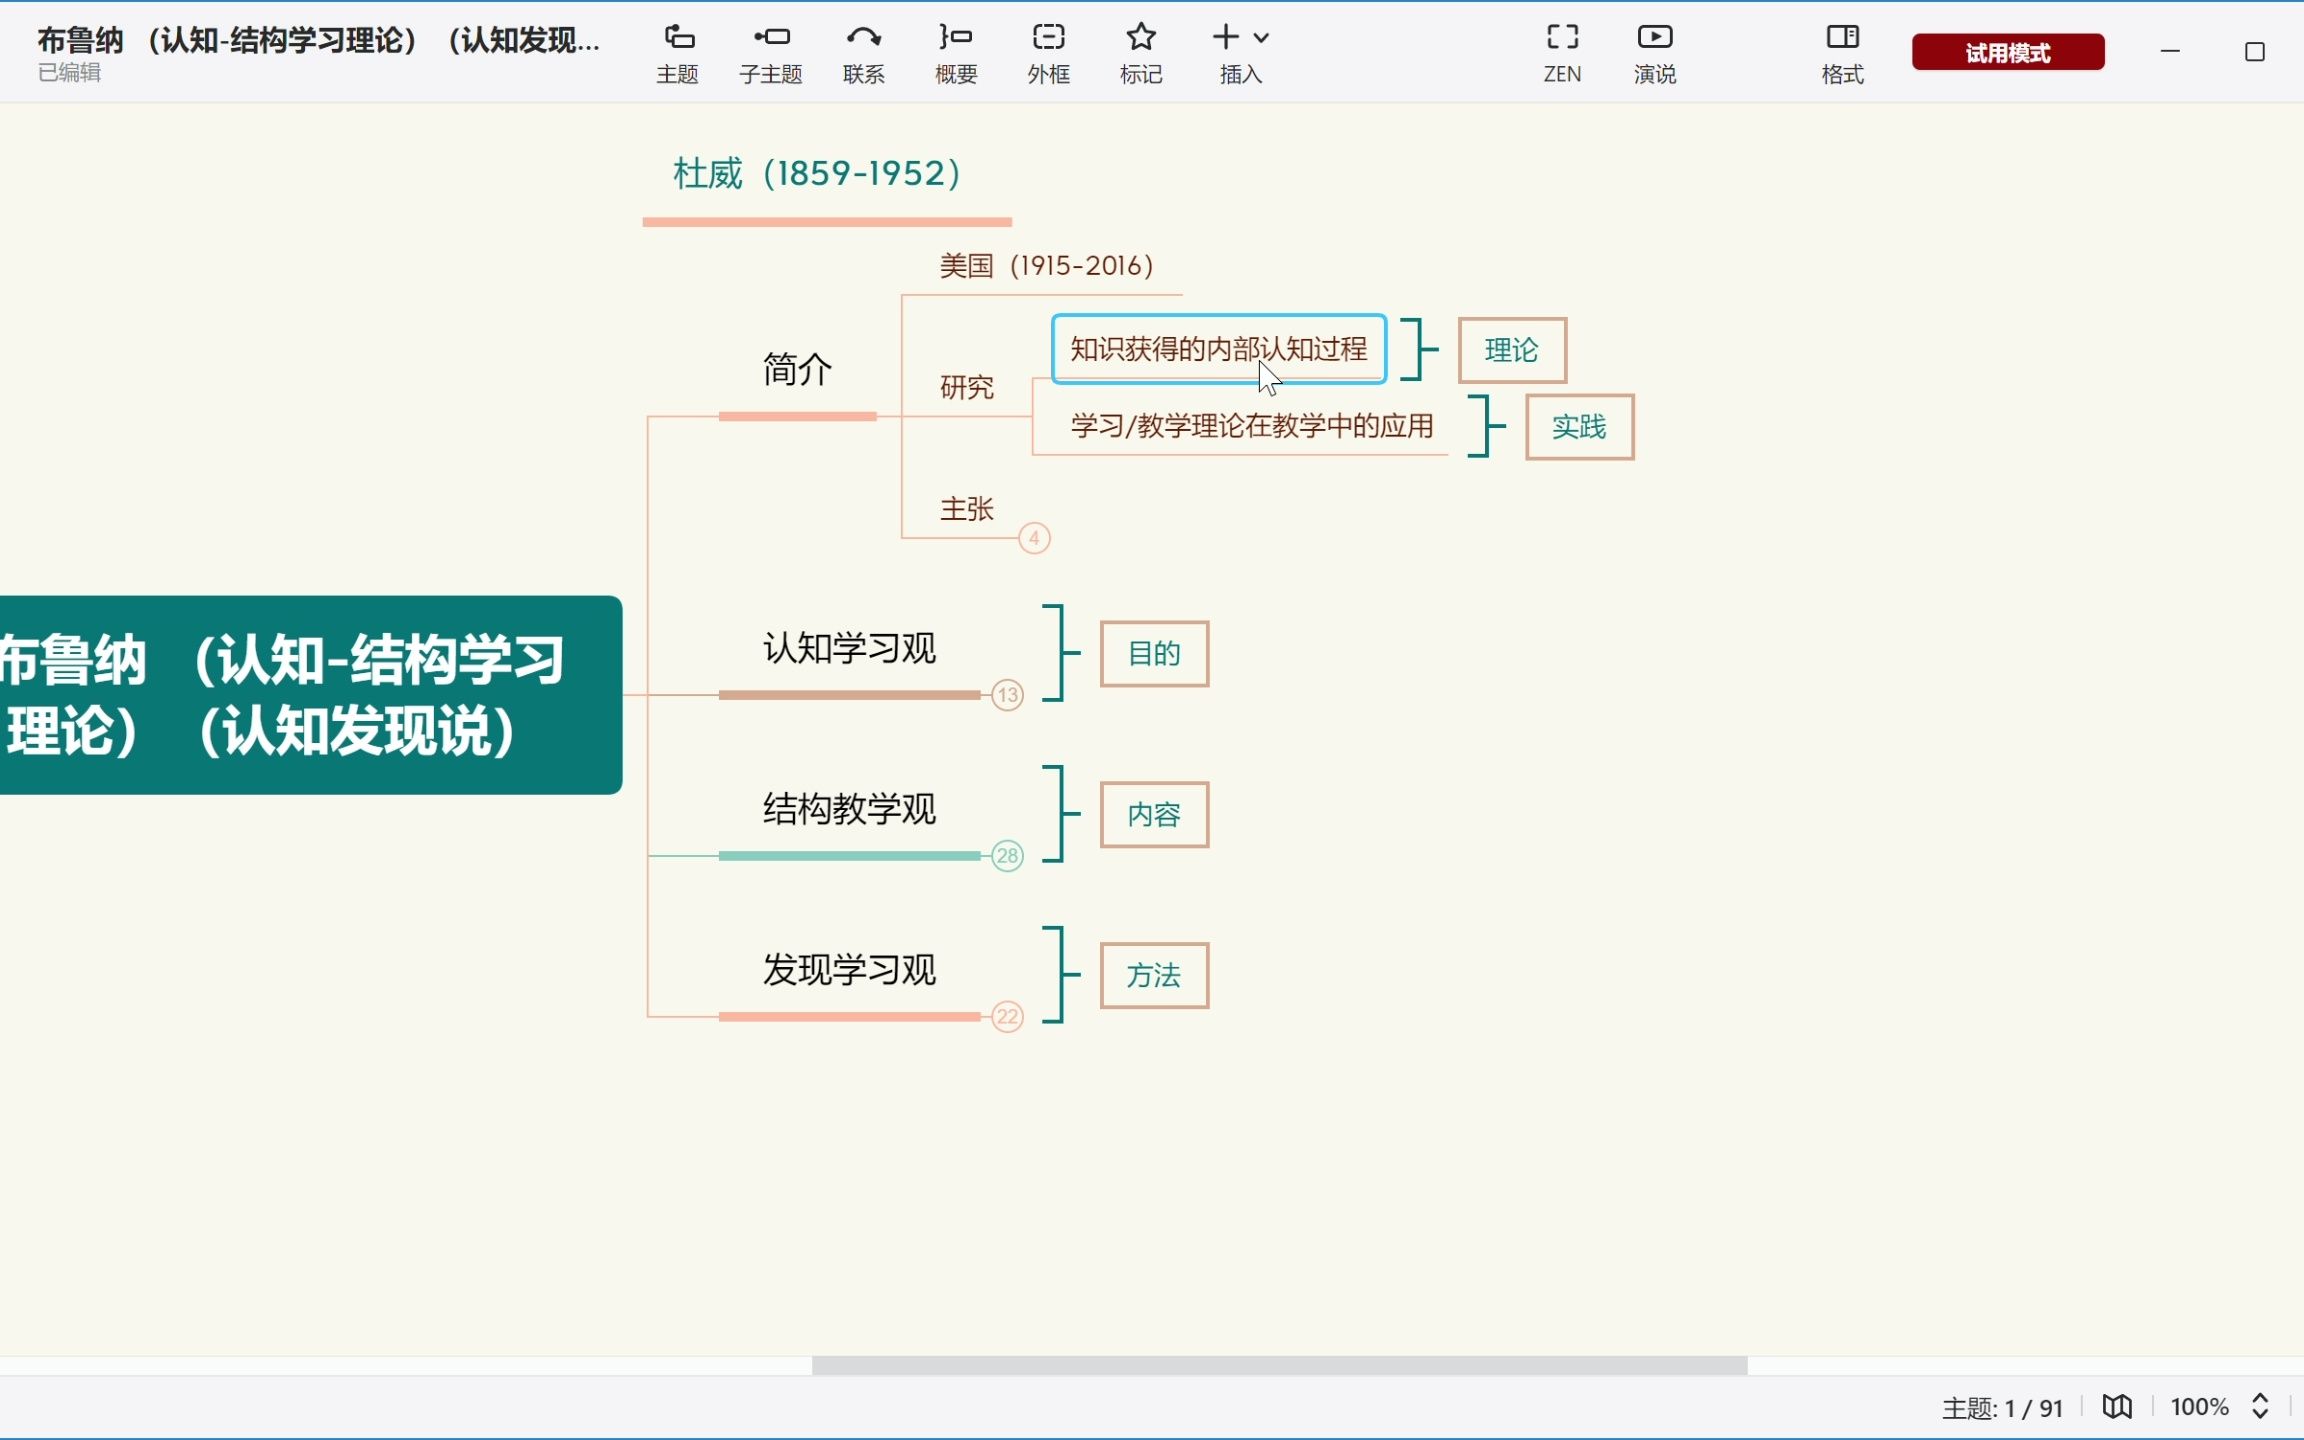Select the 简介 branch topic
The height and width of the screenshot is (1440, 2304).
point(798,370)
